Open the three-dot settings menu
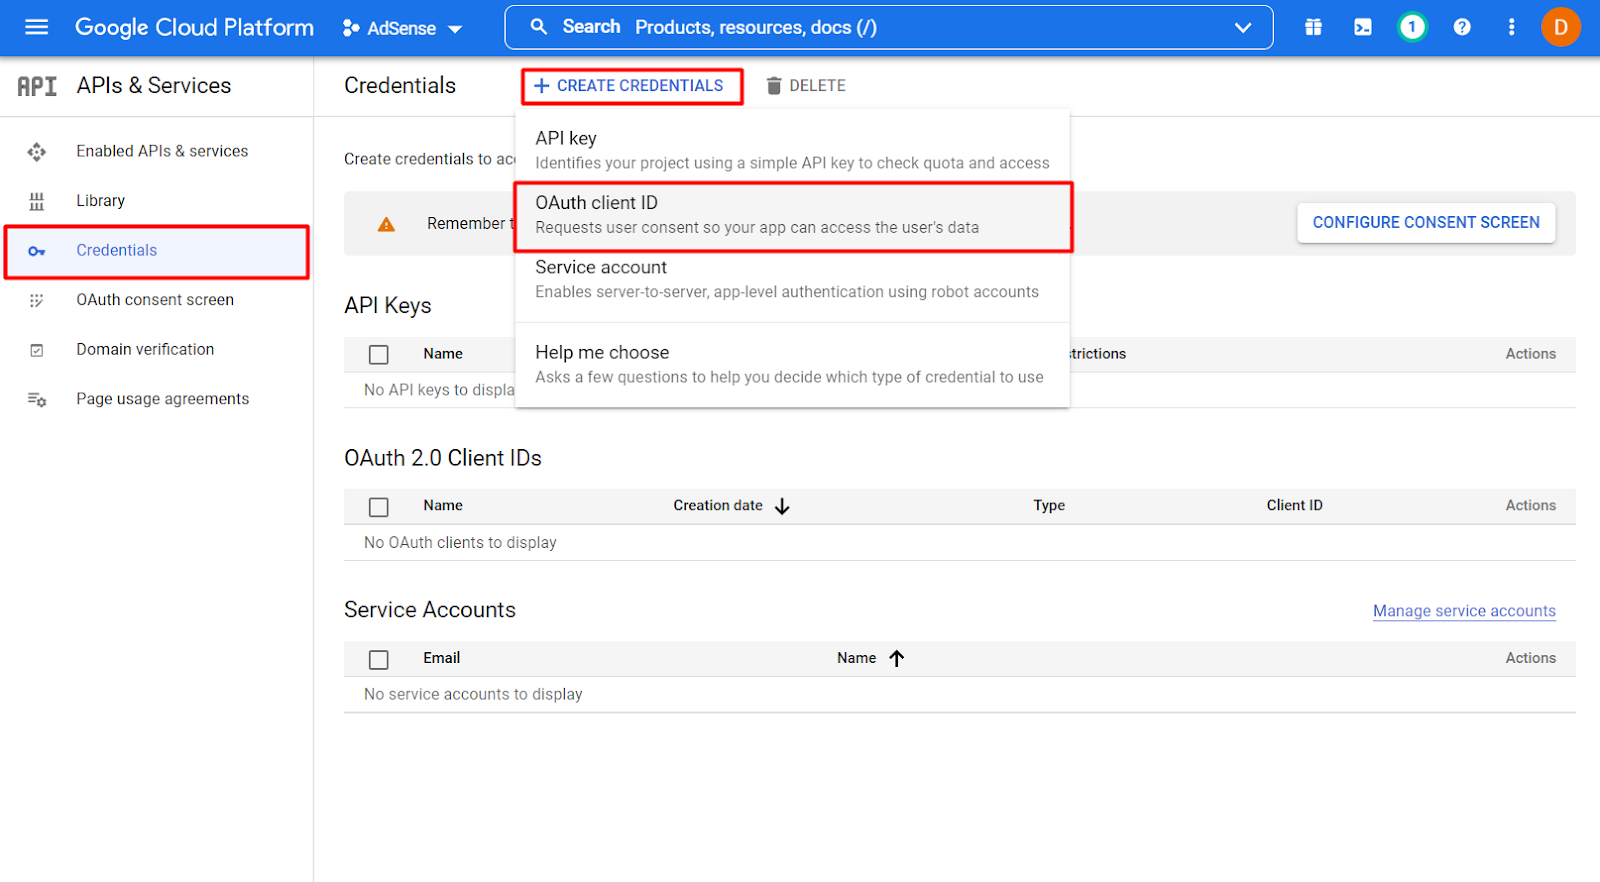Screen dimensions: 1600x882 tap(1511, 27)
